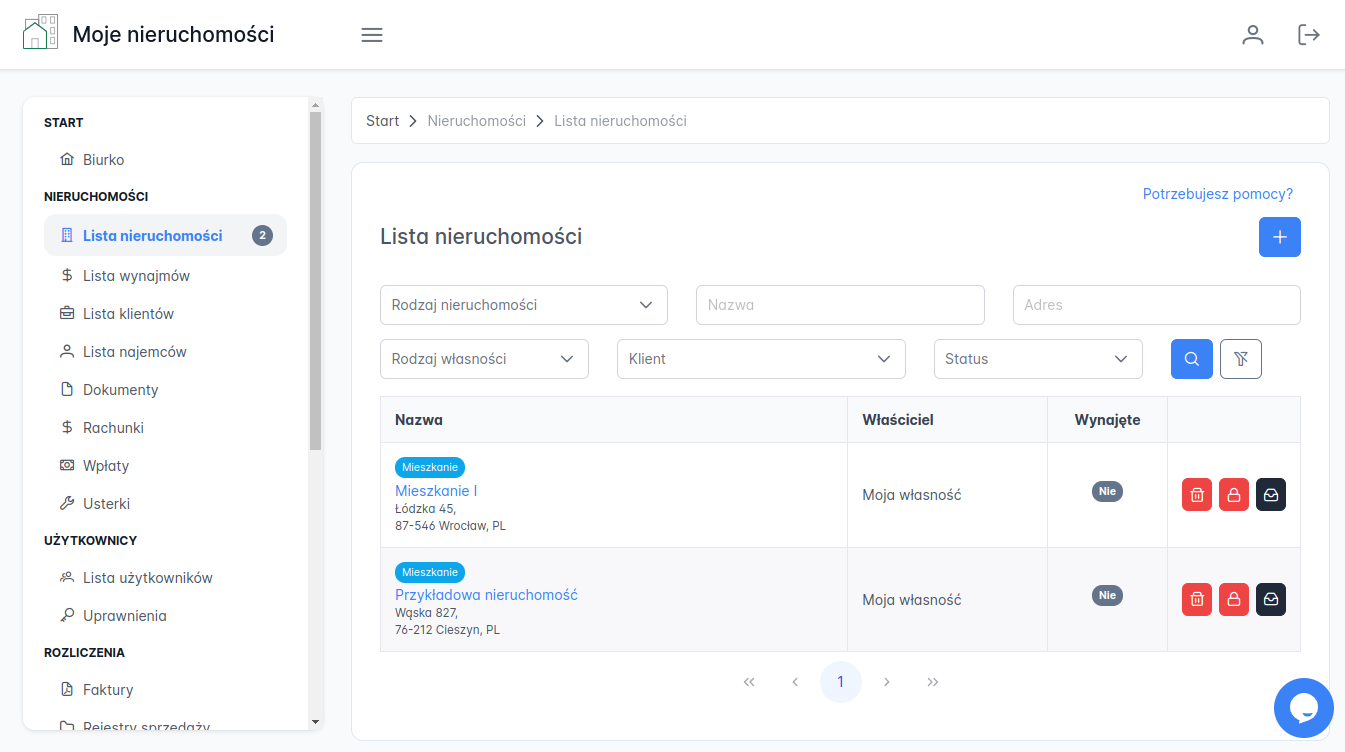Screen dimensions: 1345x752
Task: Open the Klient selection dropdown
Action: coord(760,358)
